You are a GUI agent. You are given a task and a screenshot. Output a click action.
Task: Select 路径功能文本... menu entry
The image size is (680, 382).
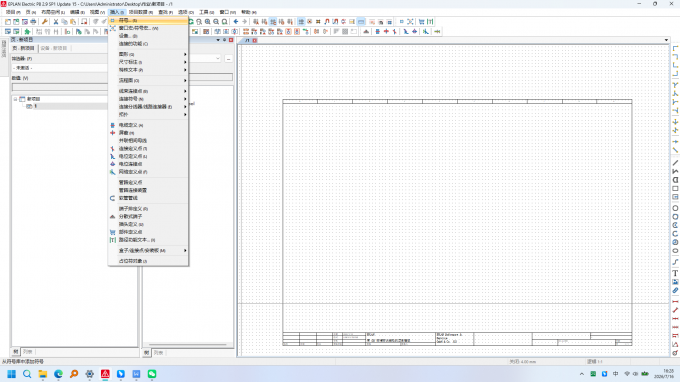click(148, 240)
